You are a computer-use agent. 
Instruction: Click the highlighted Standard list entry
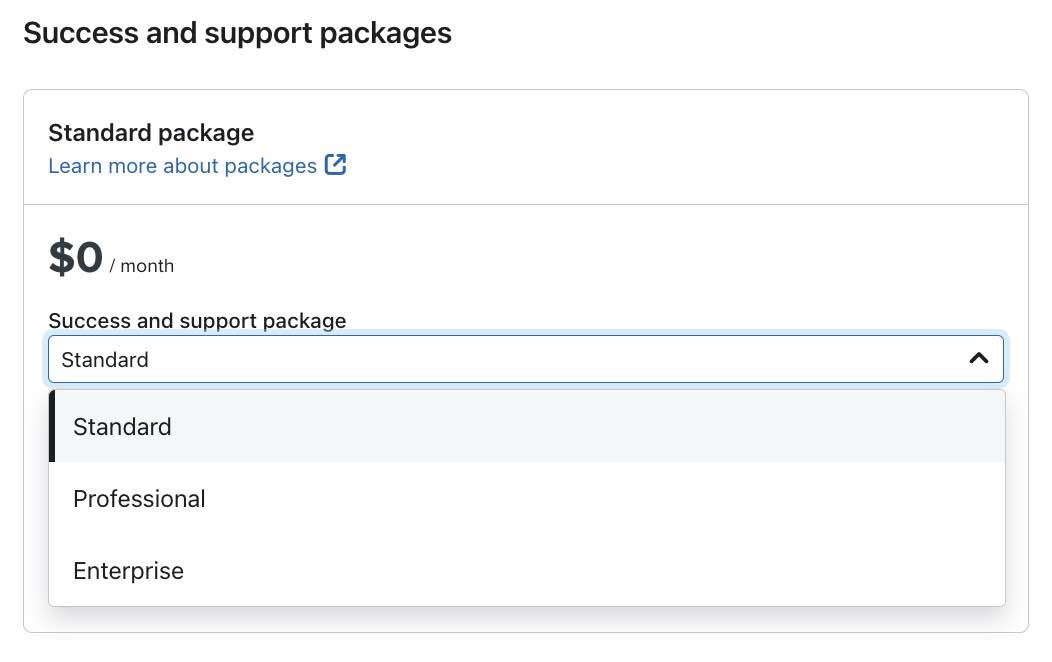click(x=122, y=426)
